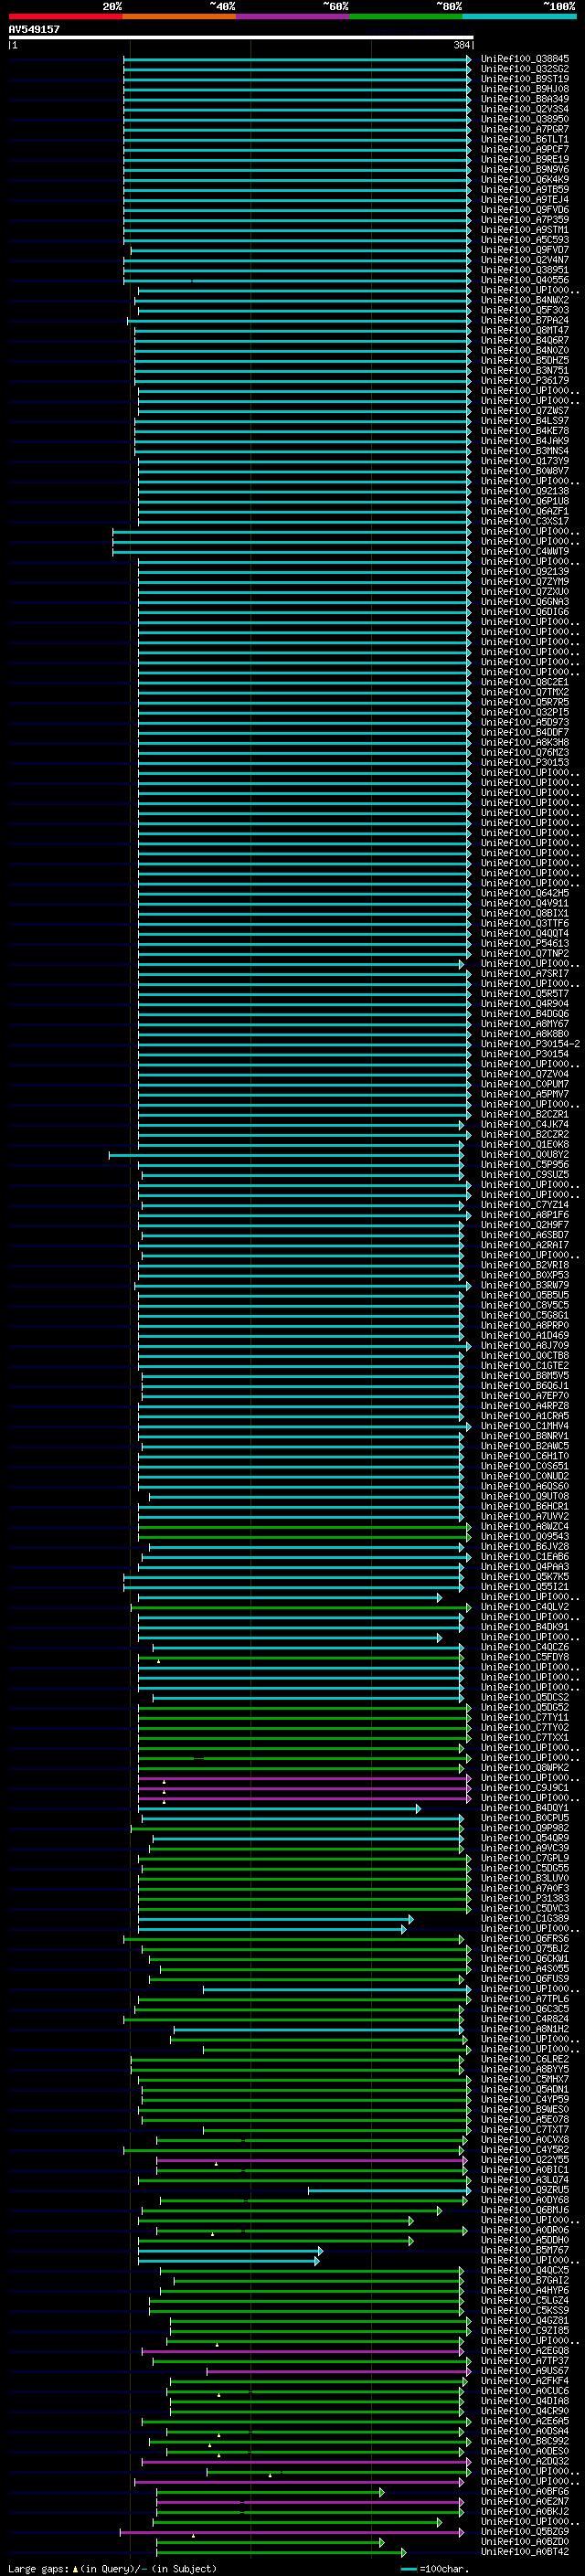This screenshot has height=2576, width=585.
Task: Click the orange ~40% legend segment
Action: (179, 16)
